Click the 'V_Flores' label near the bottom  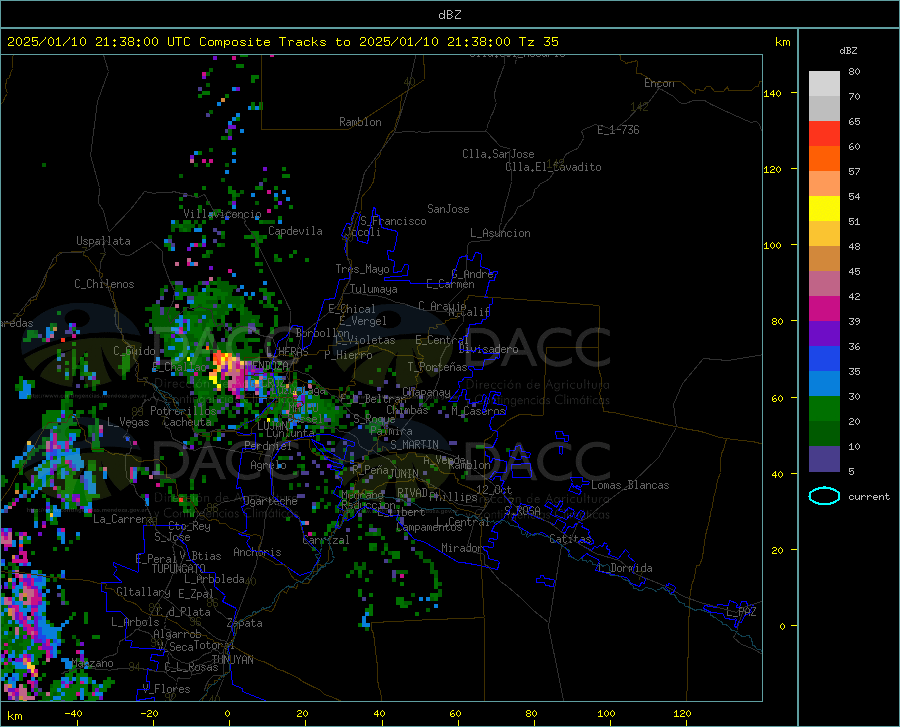coord(166,689)
